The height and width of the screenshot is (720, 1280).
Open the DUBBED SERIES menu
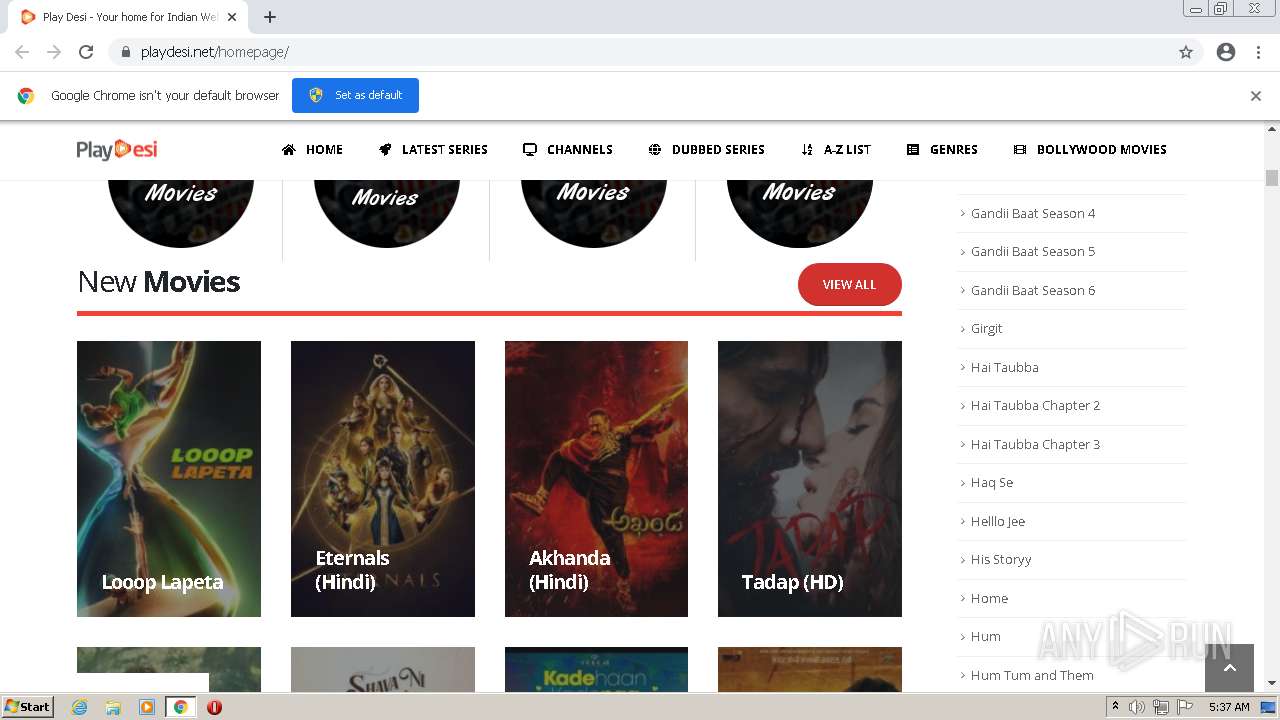coord(706,149)
